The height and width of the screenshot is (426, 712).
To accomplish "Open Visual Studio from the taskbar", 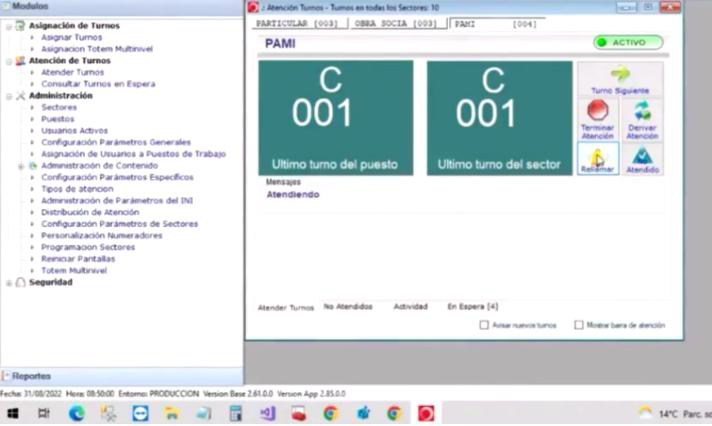I will (x=267, y=413).
